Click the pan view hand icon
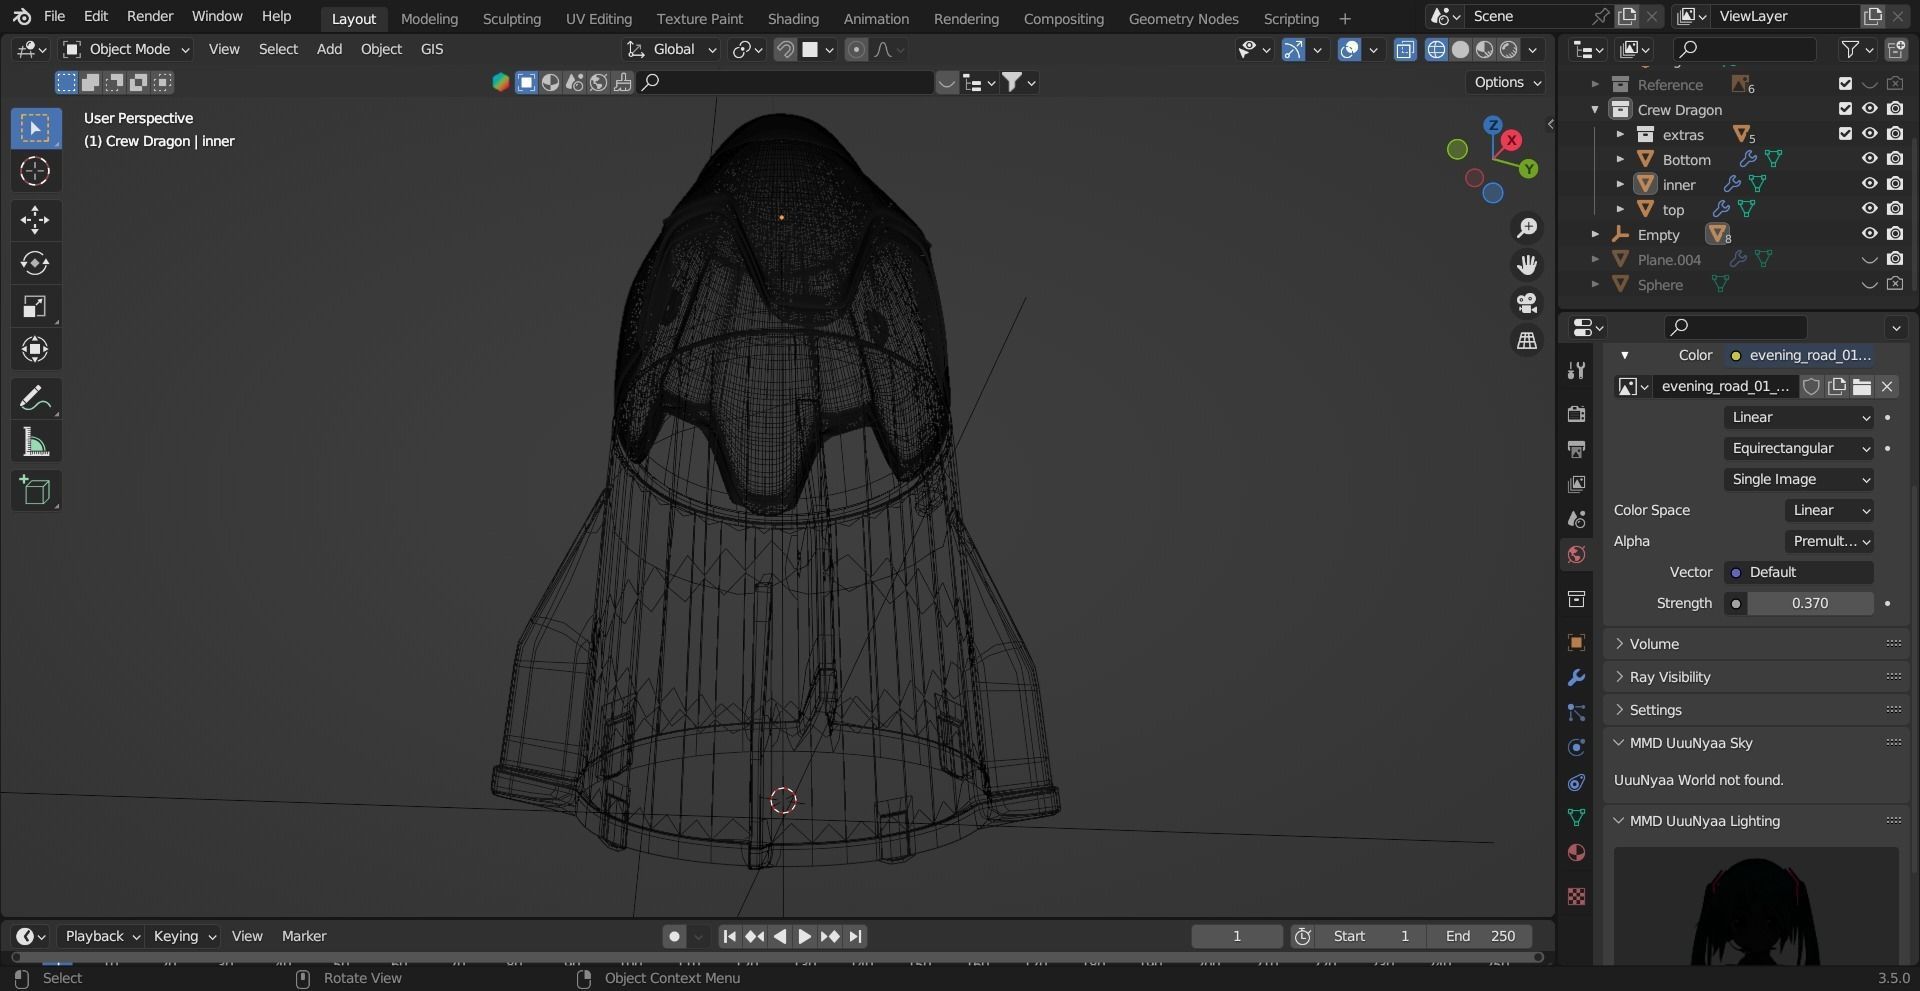Image resolution: width=1920 pixels, height=991 pixels. (1527, 265)
